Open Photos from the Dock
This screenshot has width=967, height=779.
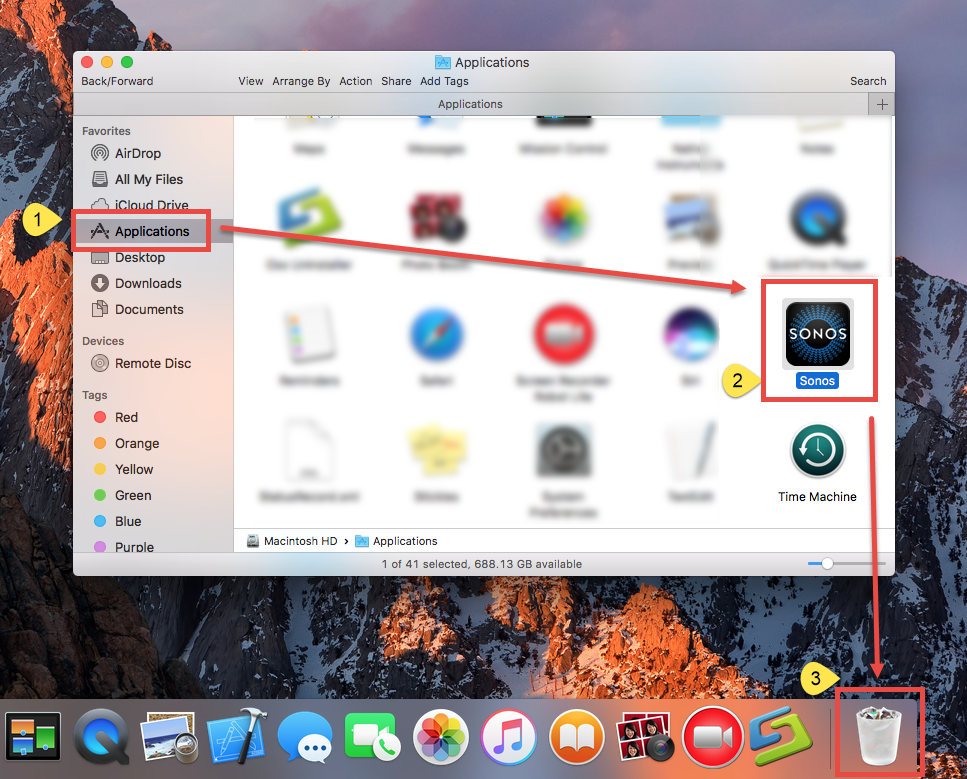coord(440,735)
